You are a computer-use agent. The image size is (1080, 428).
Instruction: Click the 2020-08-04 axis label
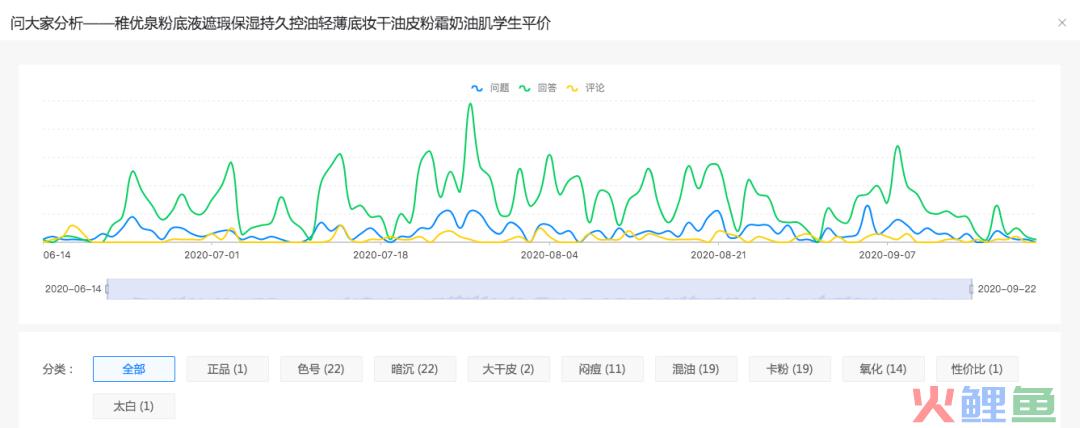tap(549, 254)
